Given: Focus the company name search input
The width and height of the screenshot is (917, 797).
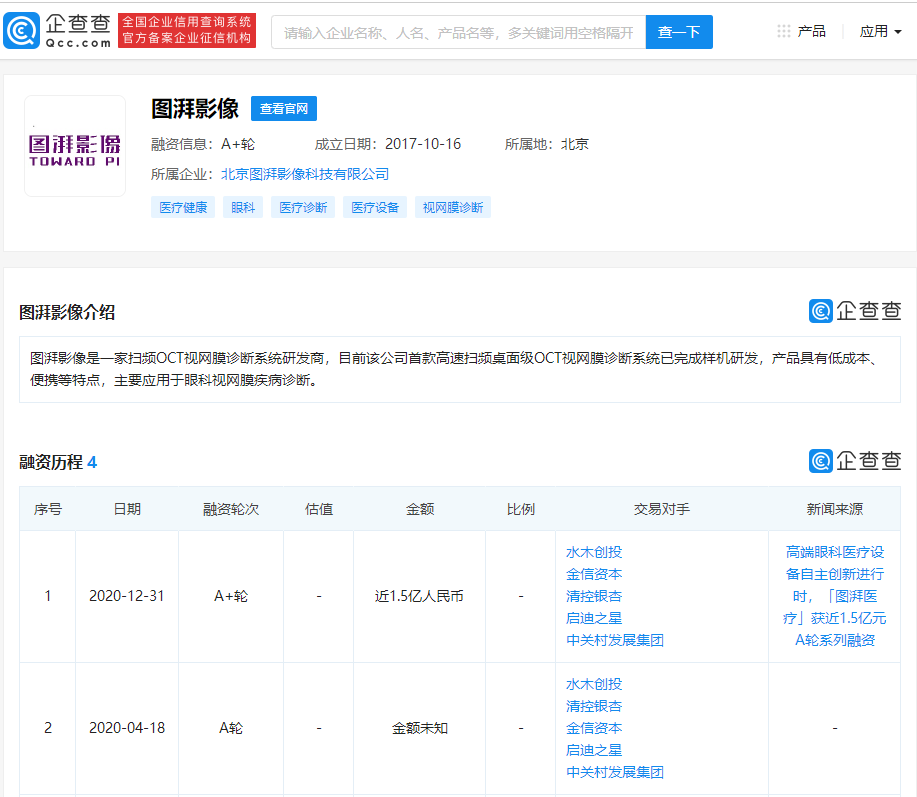Looking at the screenshot, I should pos(458,32).
